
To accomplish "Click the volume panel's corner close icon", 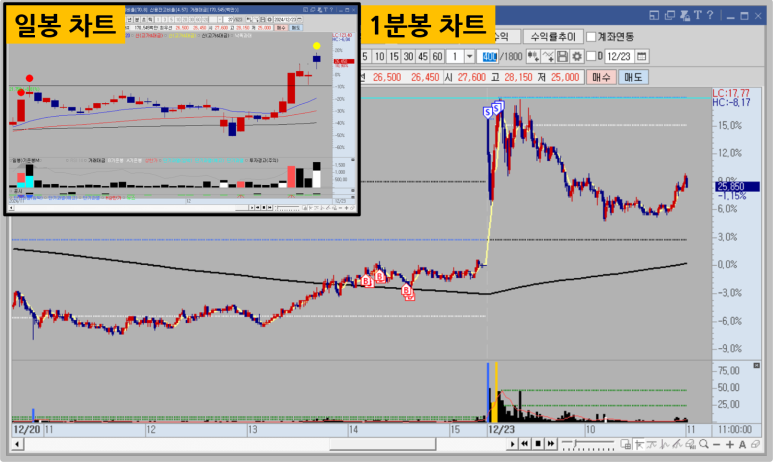I will coord(757,365).
